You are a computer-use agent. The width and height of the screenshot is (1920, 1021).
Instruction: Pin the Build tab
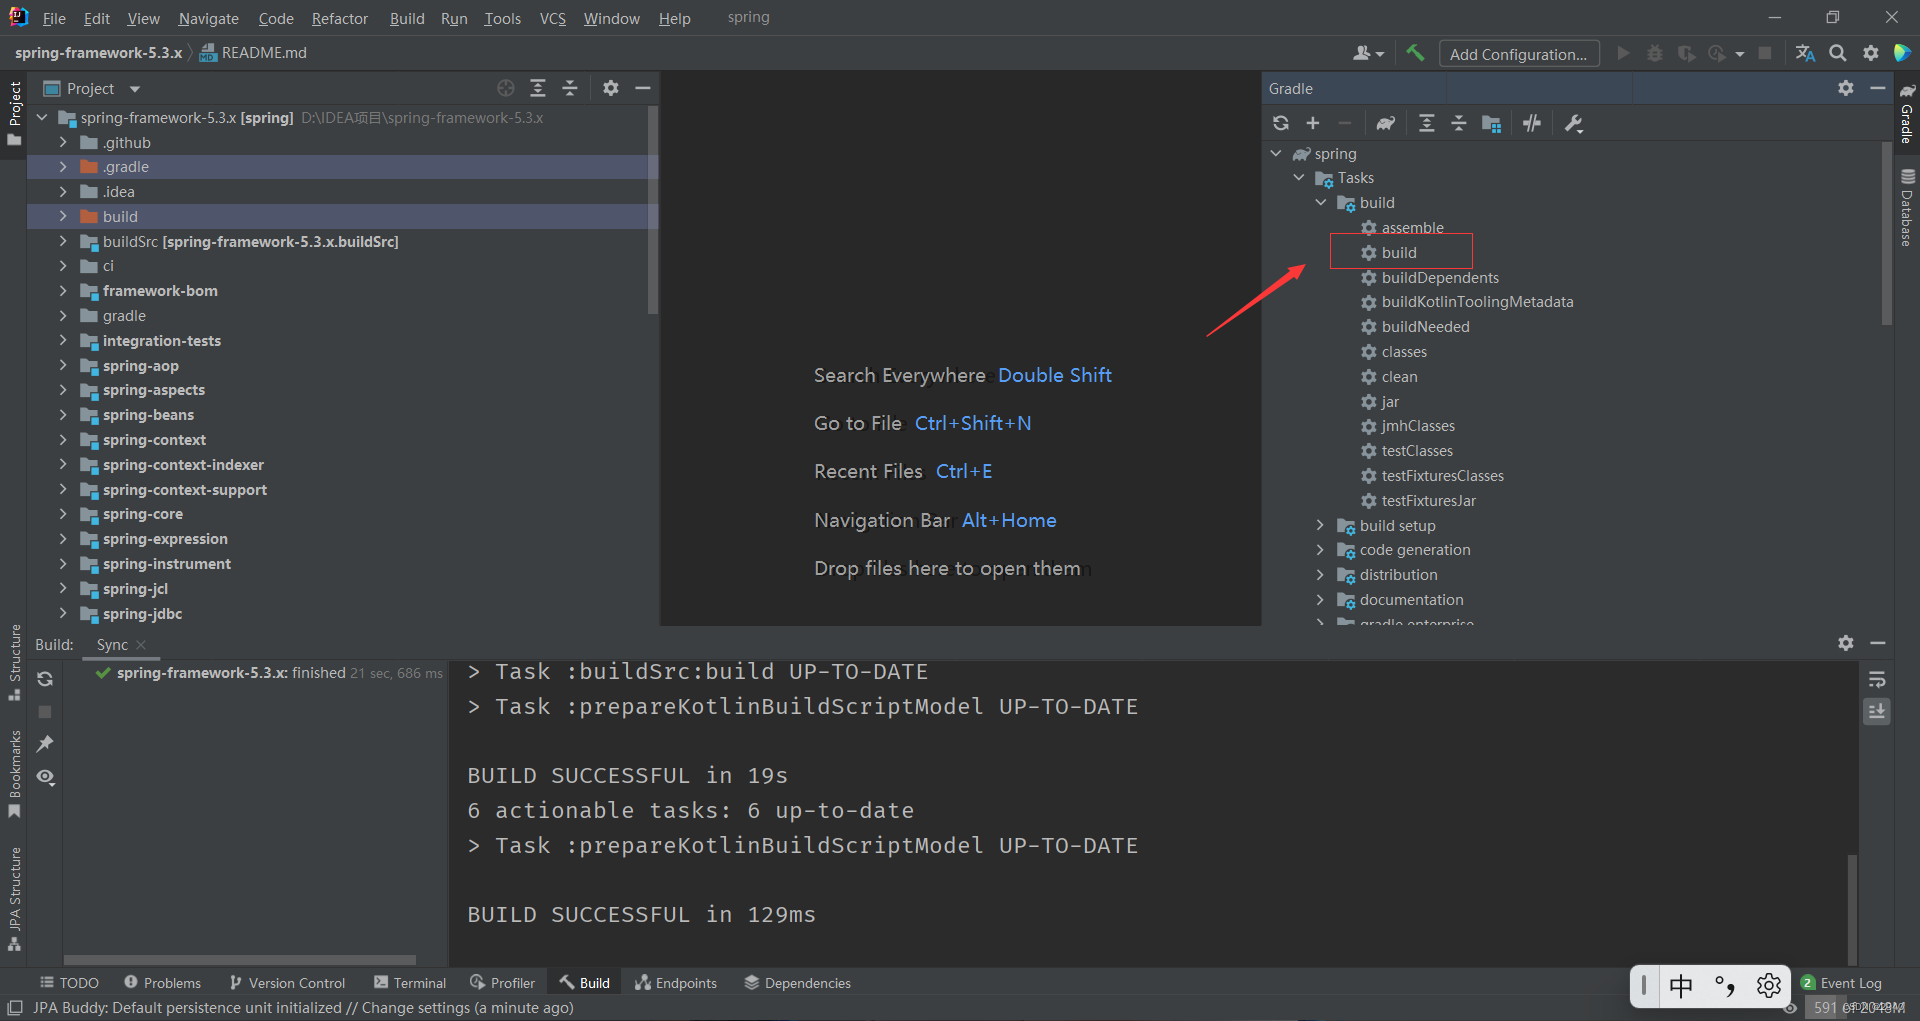[x=45, y=744]
